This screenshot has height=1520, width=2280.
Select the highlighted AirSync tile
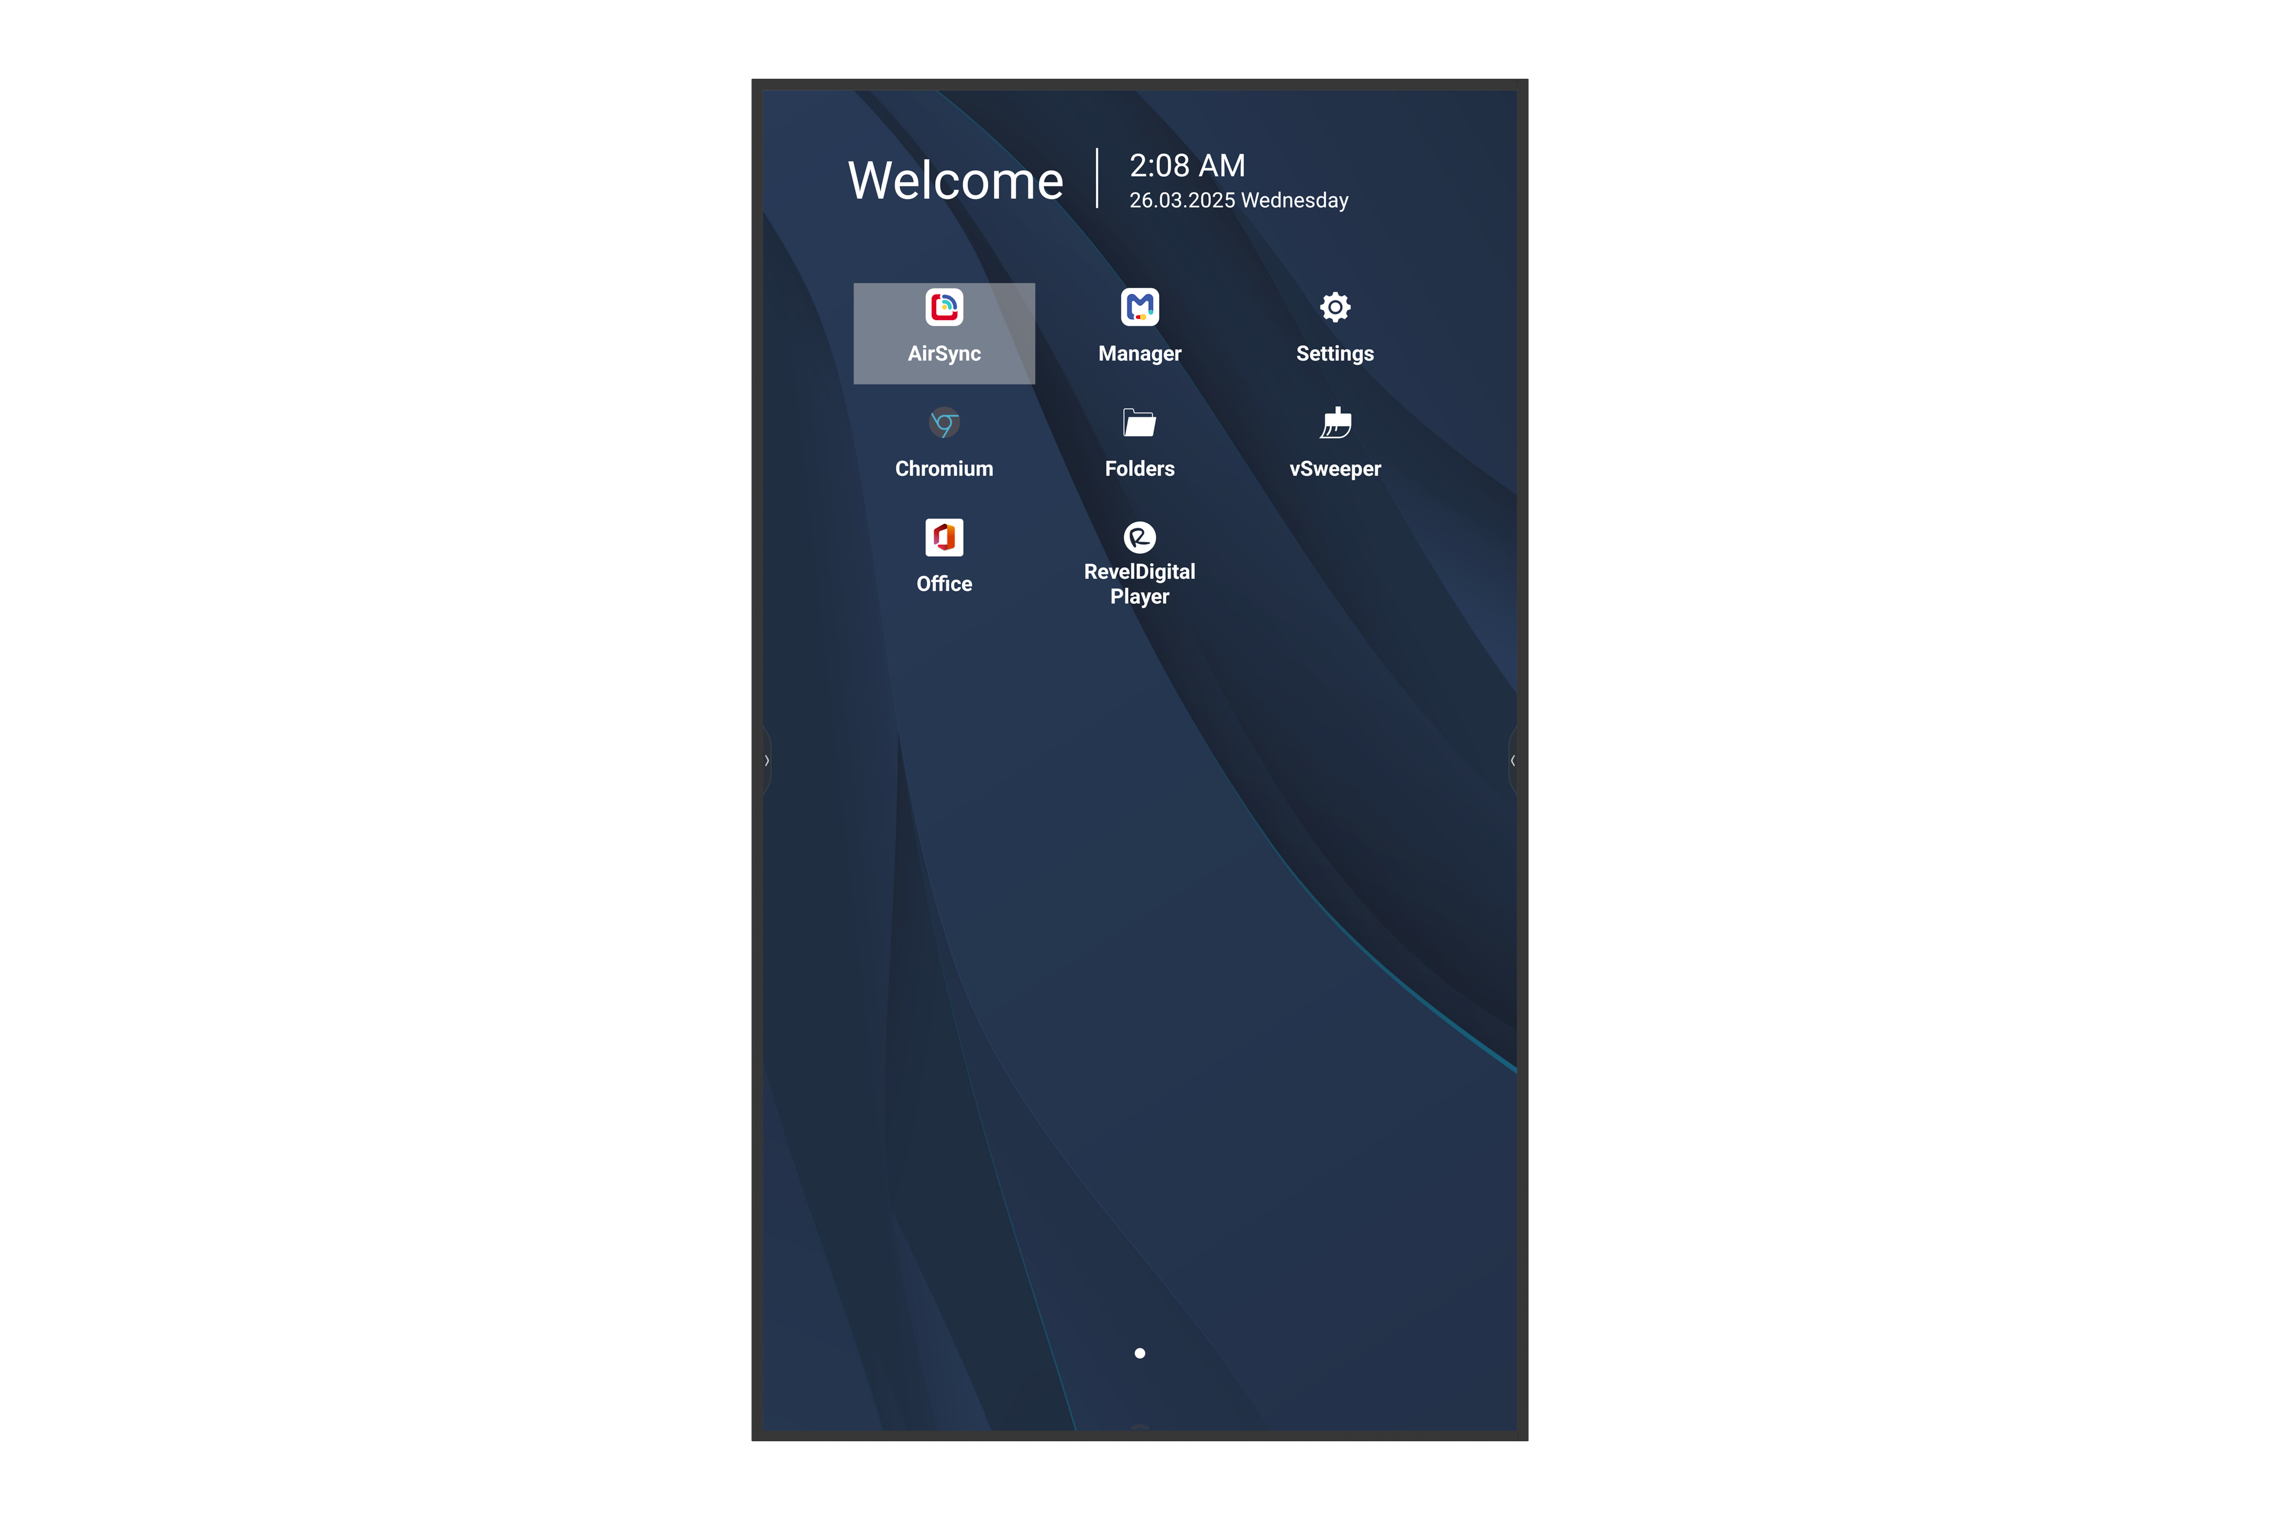(x=943, y=333)
